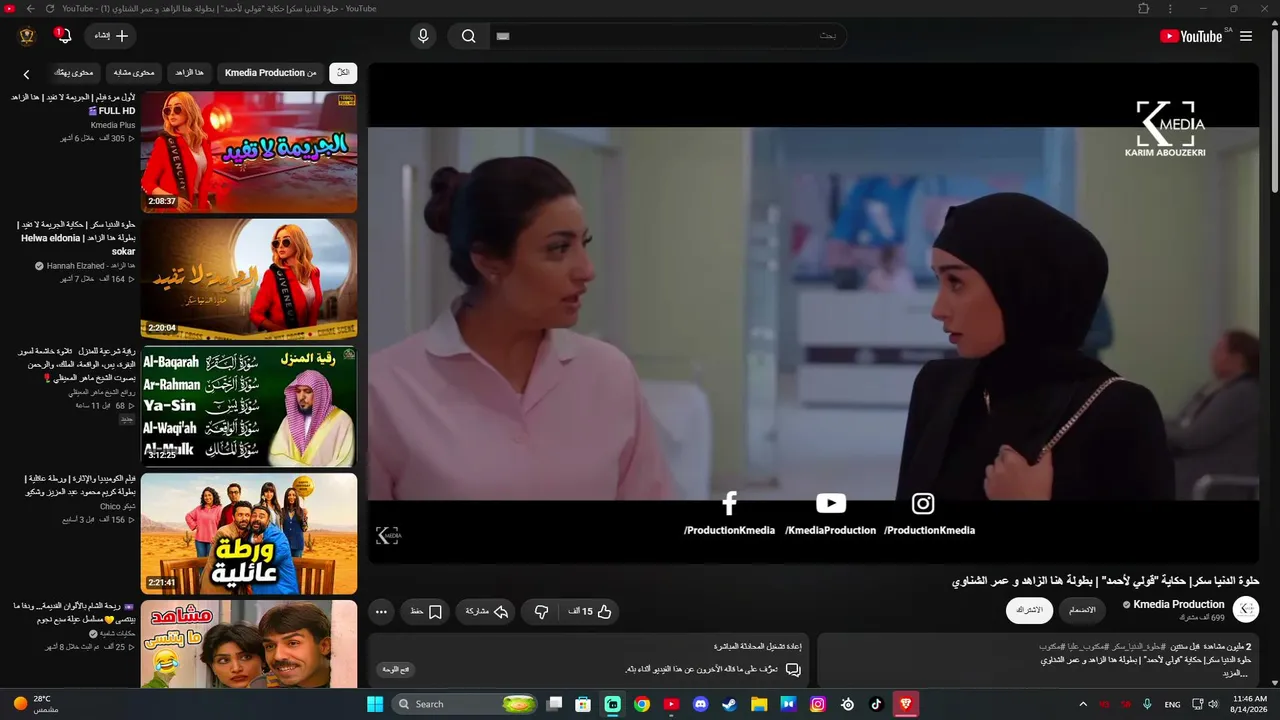Screen dimensions: 1280x720
Task: Open Discord from the taskbar
Action: (x=701, y=704)
